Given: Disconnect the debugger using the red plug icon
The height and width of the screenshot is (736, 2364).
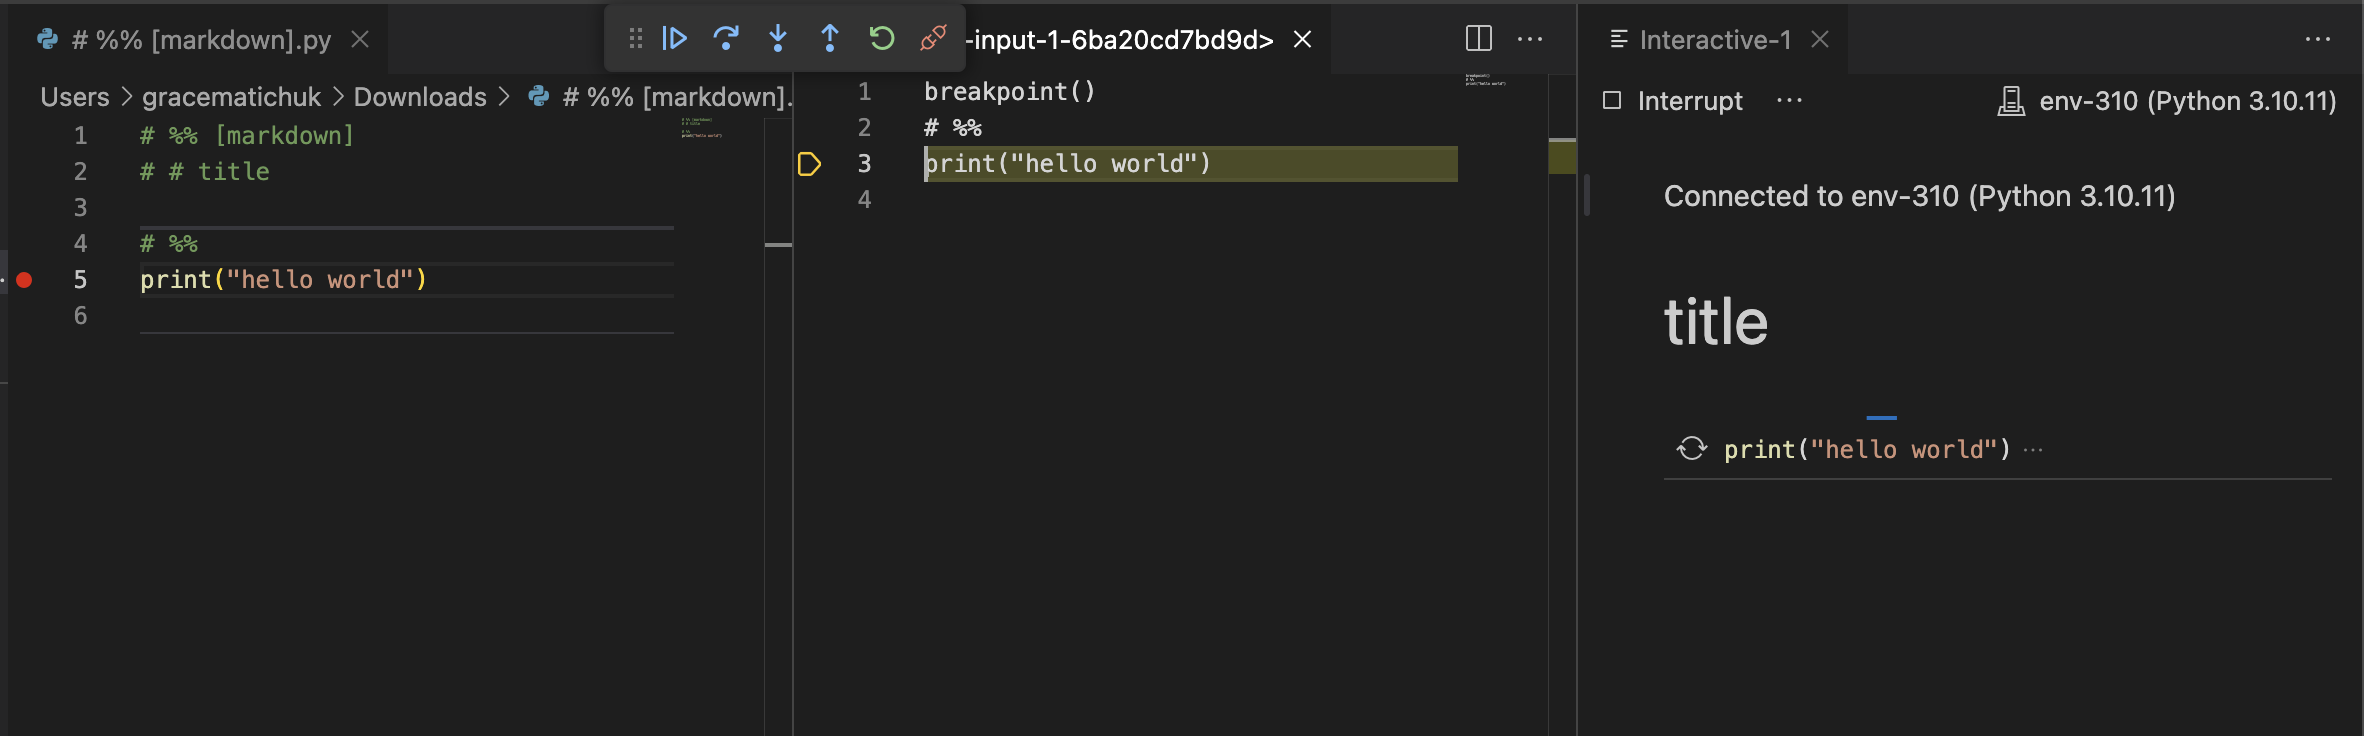Looking at the screenshot, I should coord(932,38).
